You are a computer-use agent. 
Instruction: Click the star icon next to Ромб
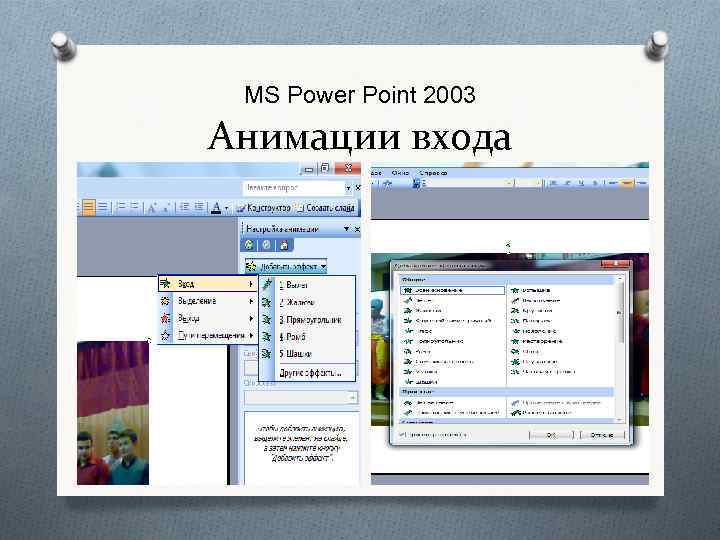[267, 337]
